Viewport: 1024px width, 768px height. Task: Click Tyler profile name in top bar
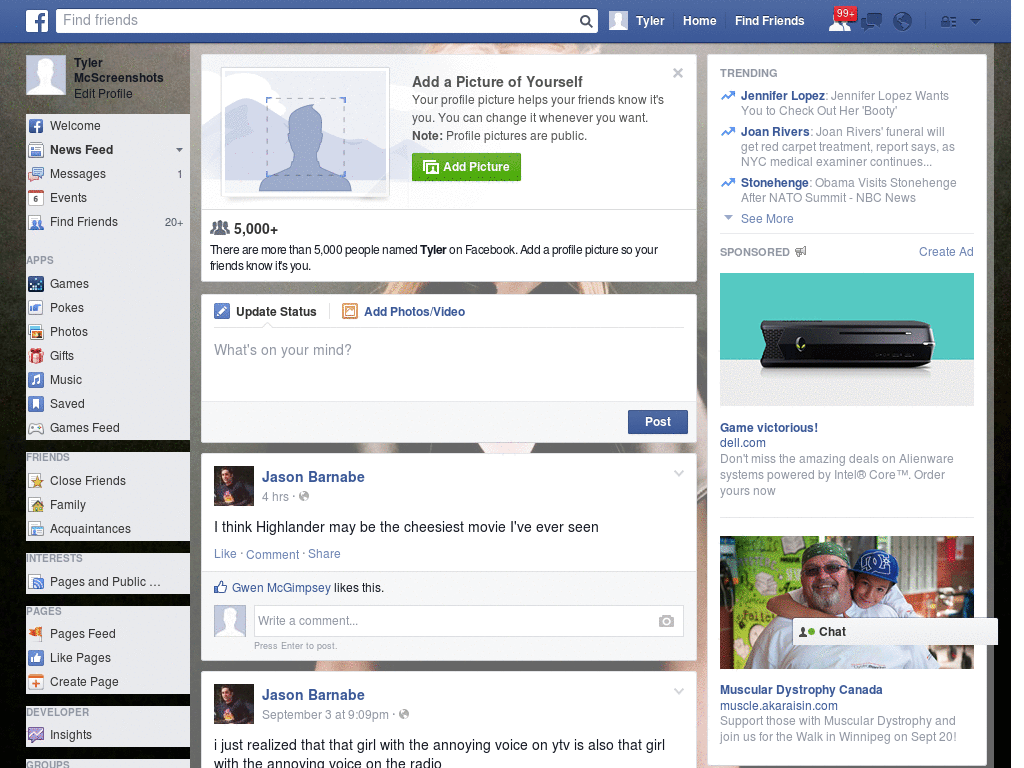650,21
